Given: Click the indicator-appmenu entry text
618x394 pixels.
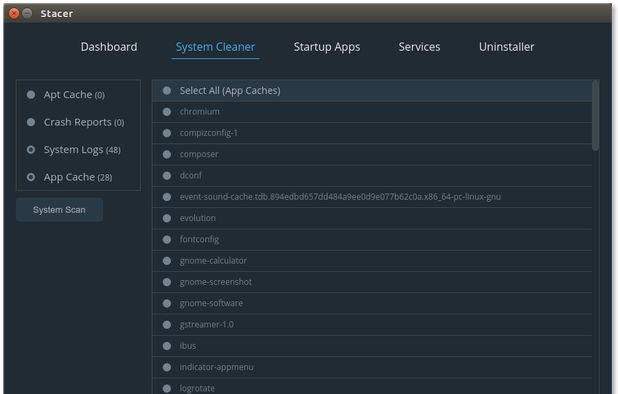Looking at the screenshot, I should pos(216,367).
